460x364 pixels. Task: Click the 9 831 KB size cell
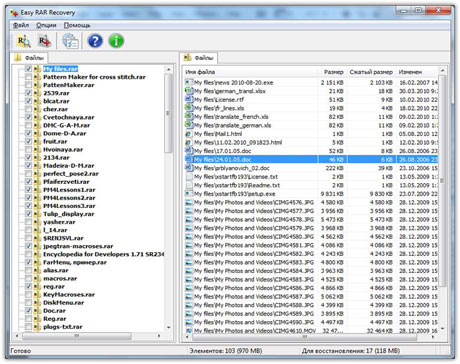[332, 194]
